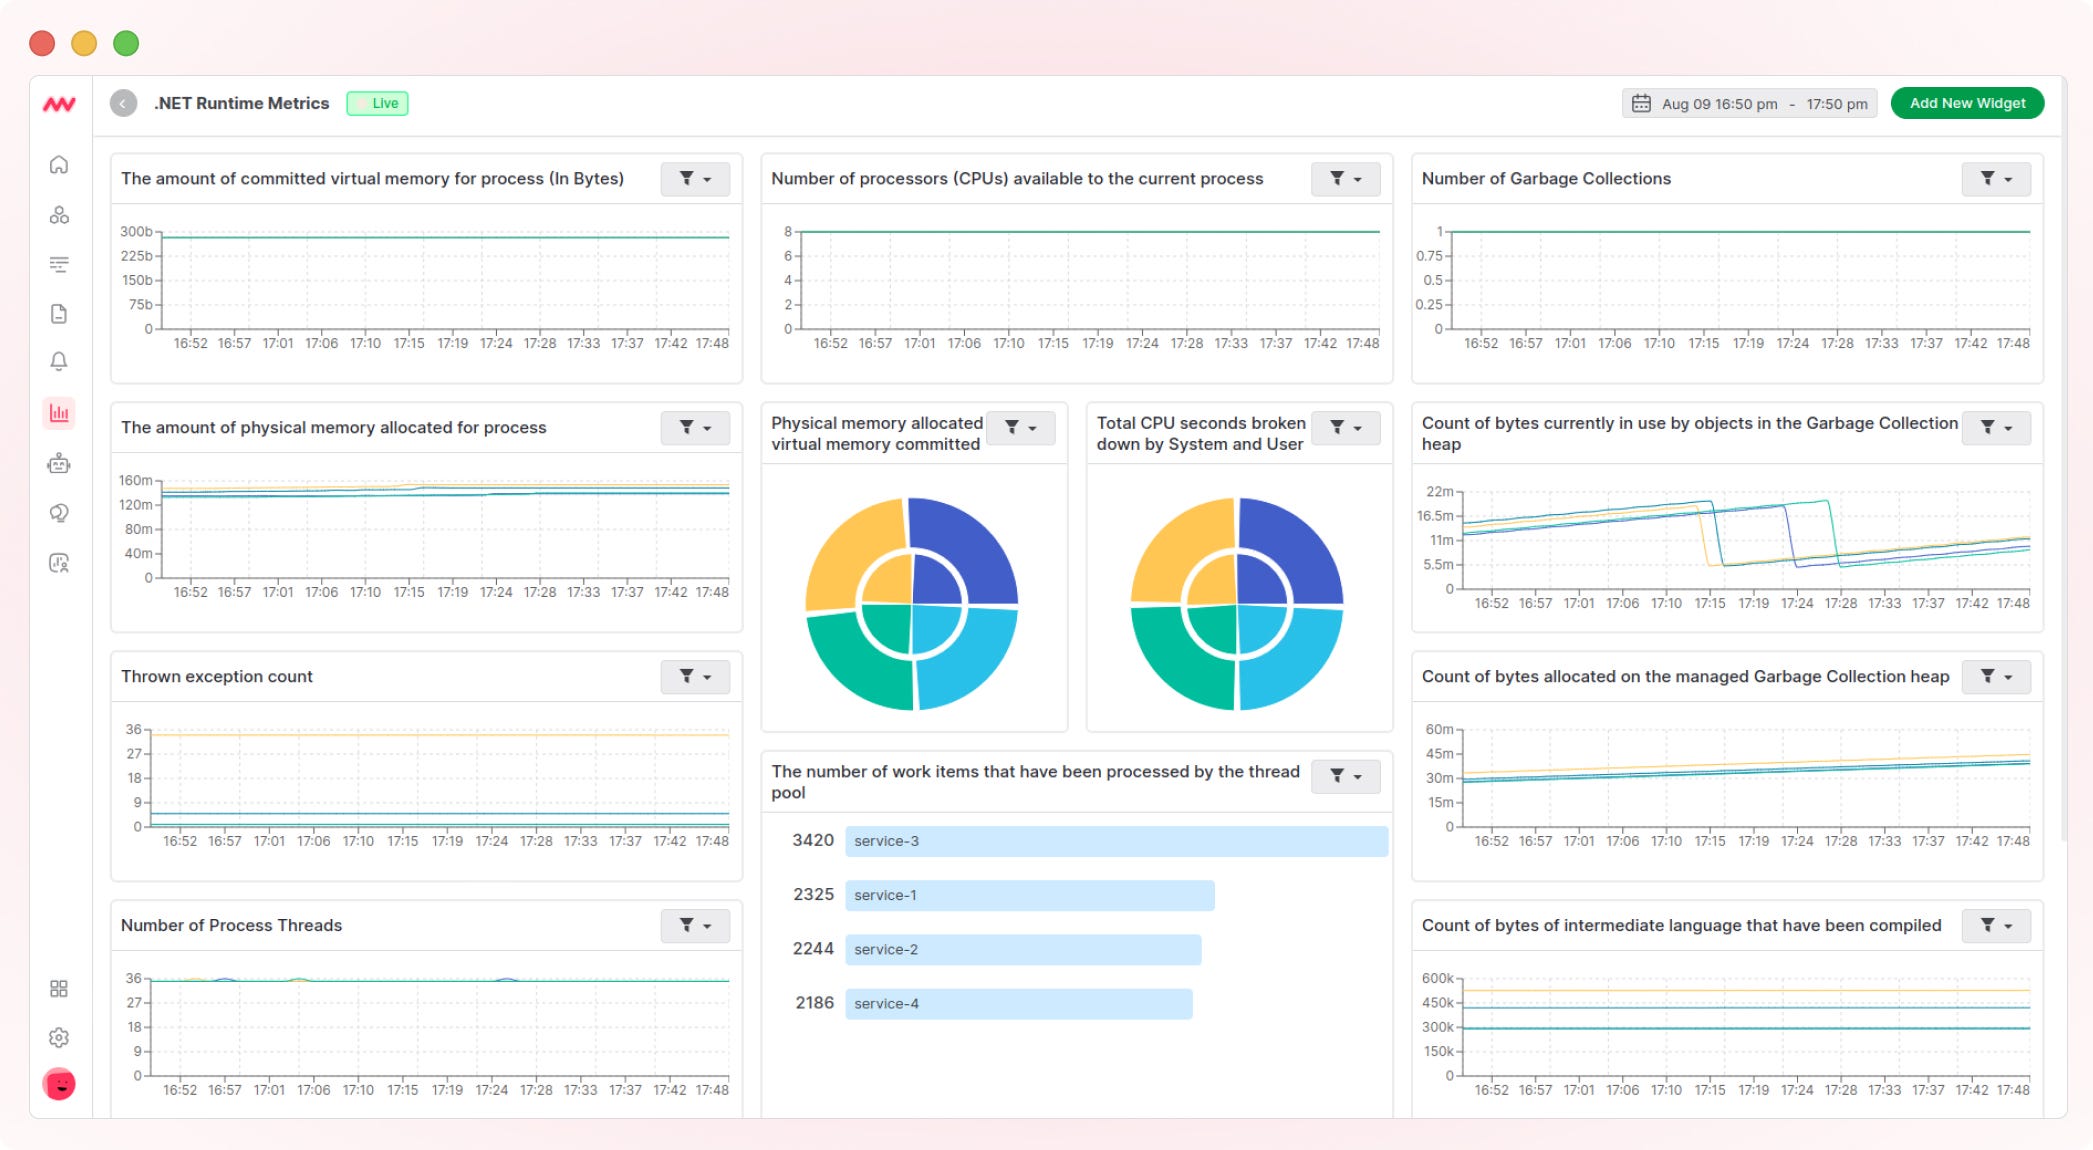Open filter dropdown on Number of Process Threads

[695, 926]
